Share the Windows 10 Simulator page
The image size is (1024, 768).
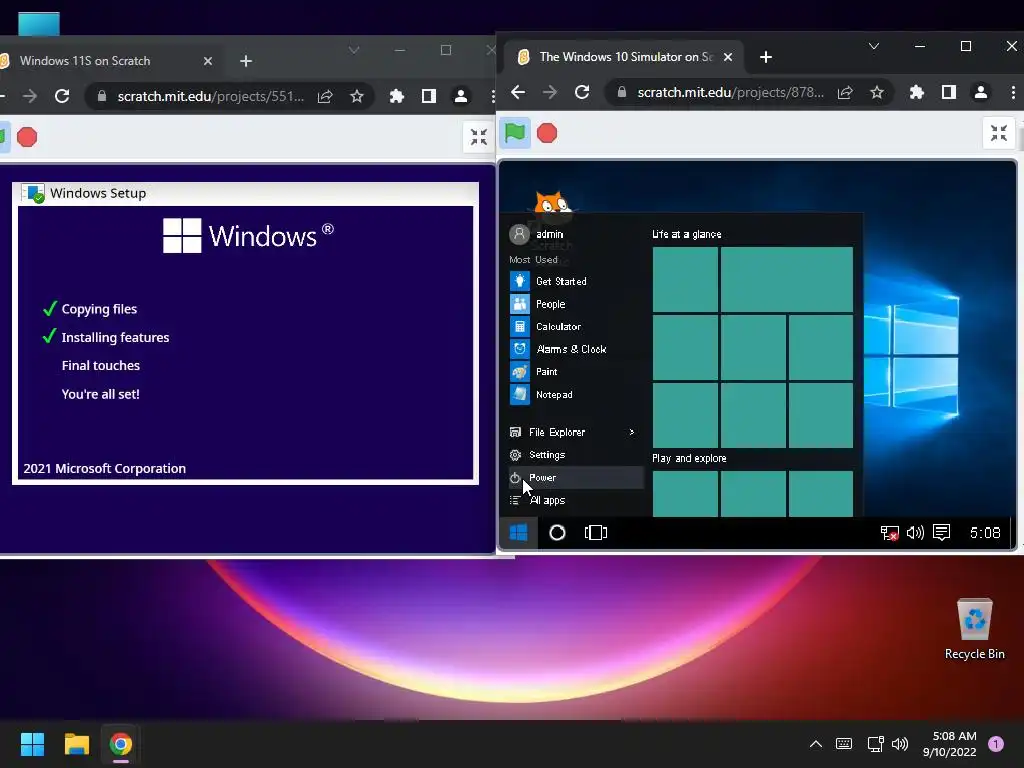845,92
